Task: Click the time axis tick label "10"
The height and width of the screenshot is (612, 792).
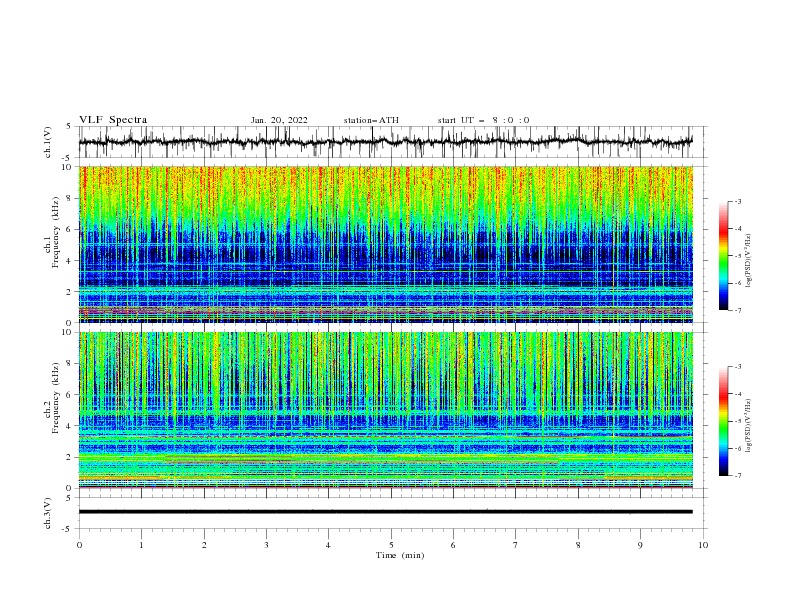Action: [703, 545]
